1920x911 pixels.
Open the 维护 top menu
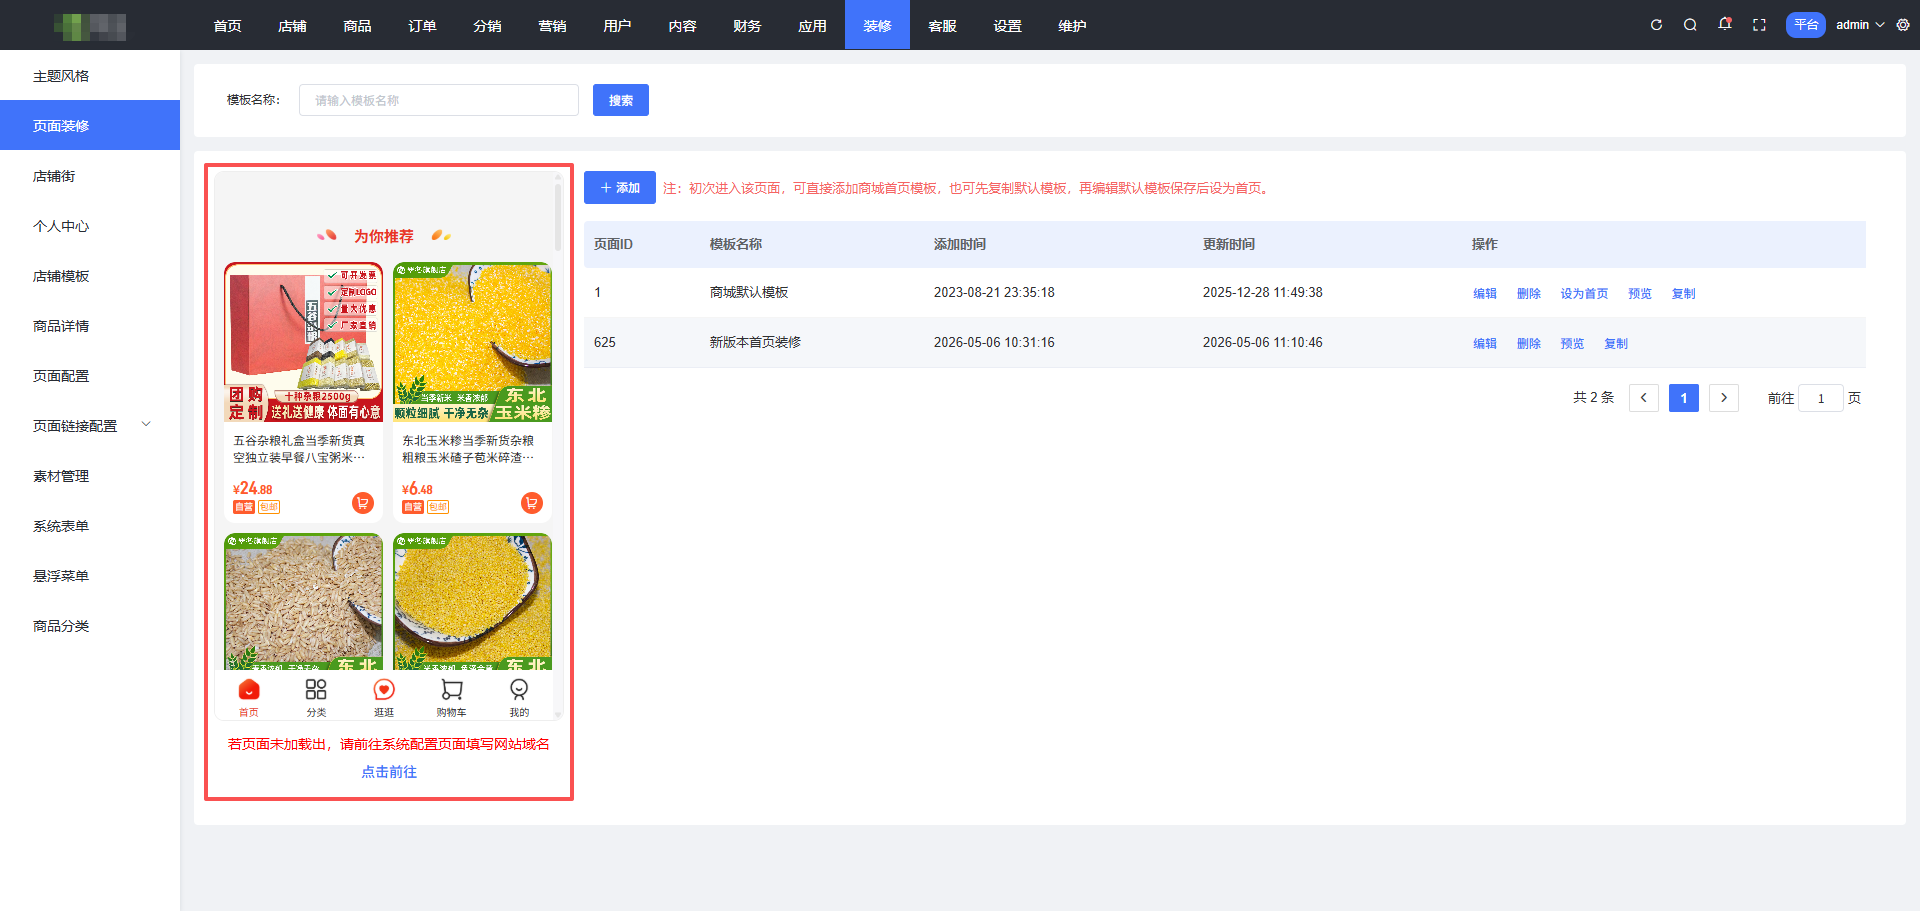click(x=1073, y=25)
